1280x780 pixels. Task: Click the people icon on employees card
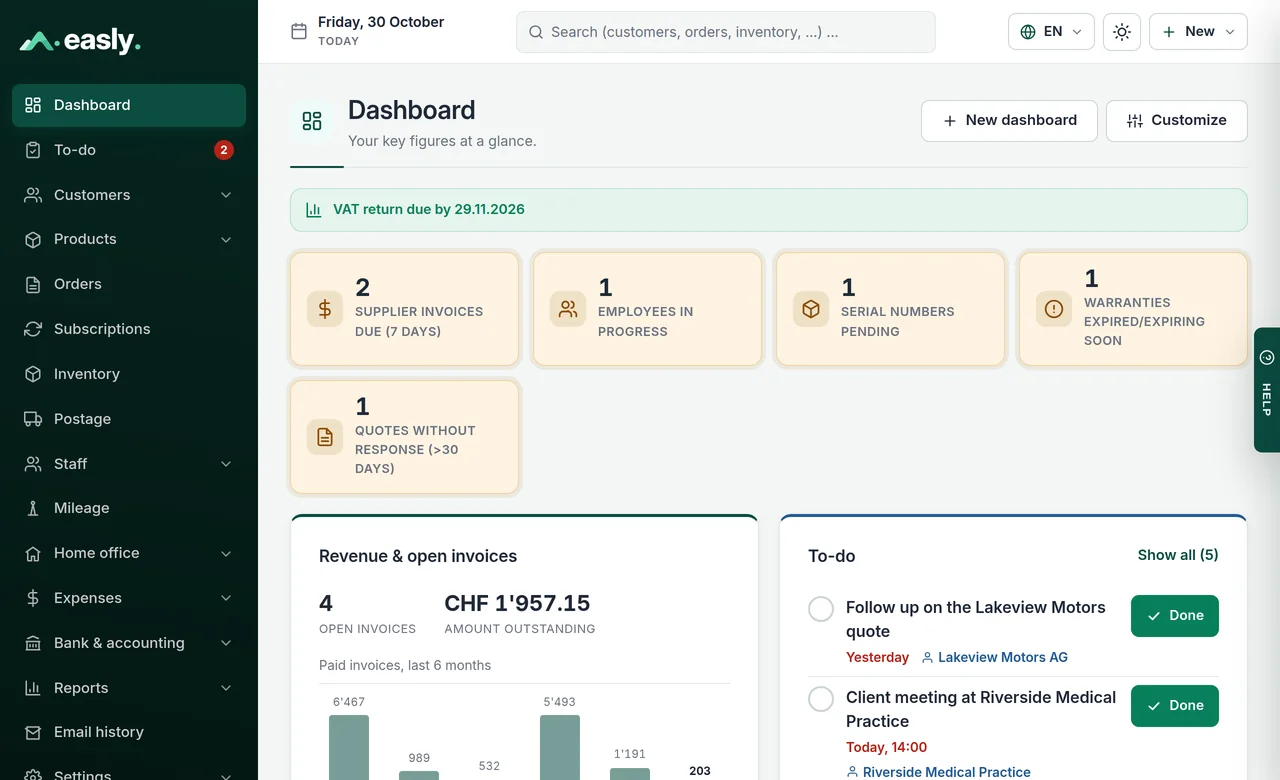tap(568, 309)
